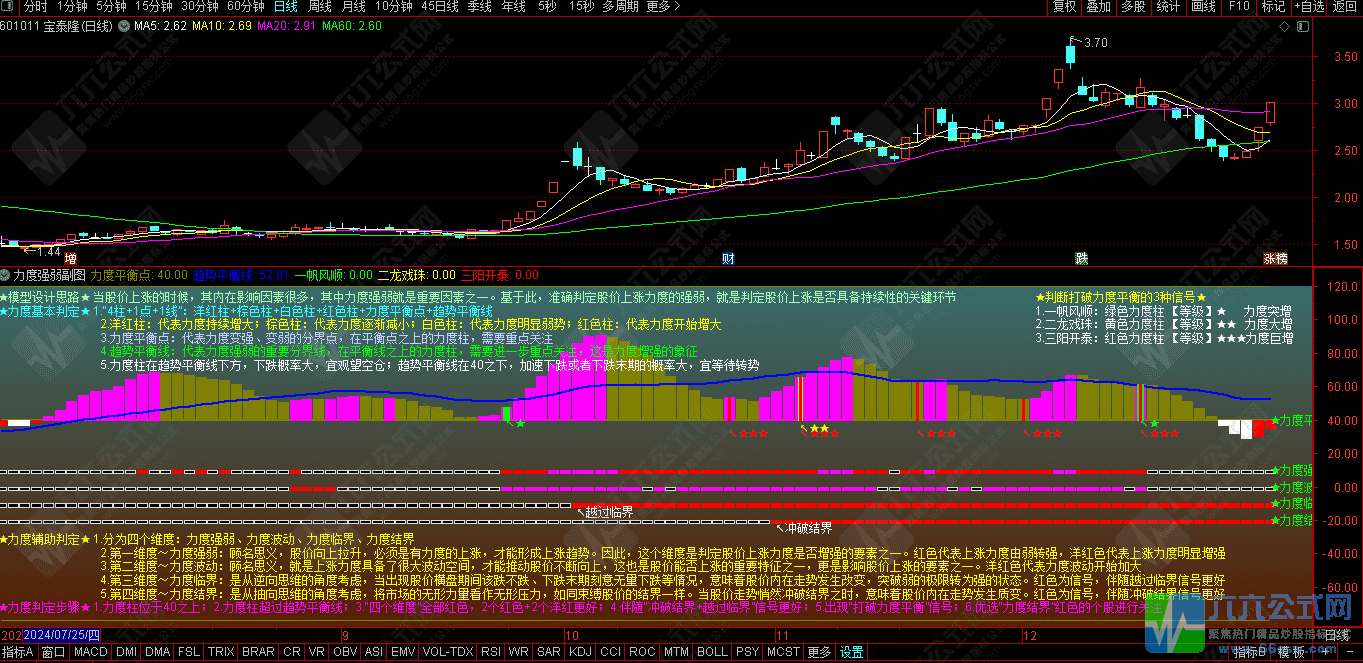
Task: Click the 返回 button
Action: click(1345, 7)
